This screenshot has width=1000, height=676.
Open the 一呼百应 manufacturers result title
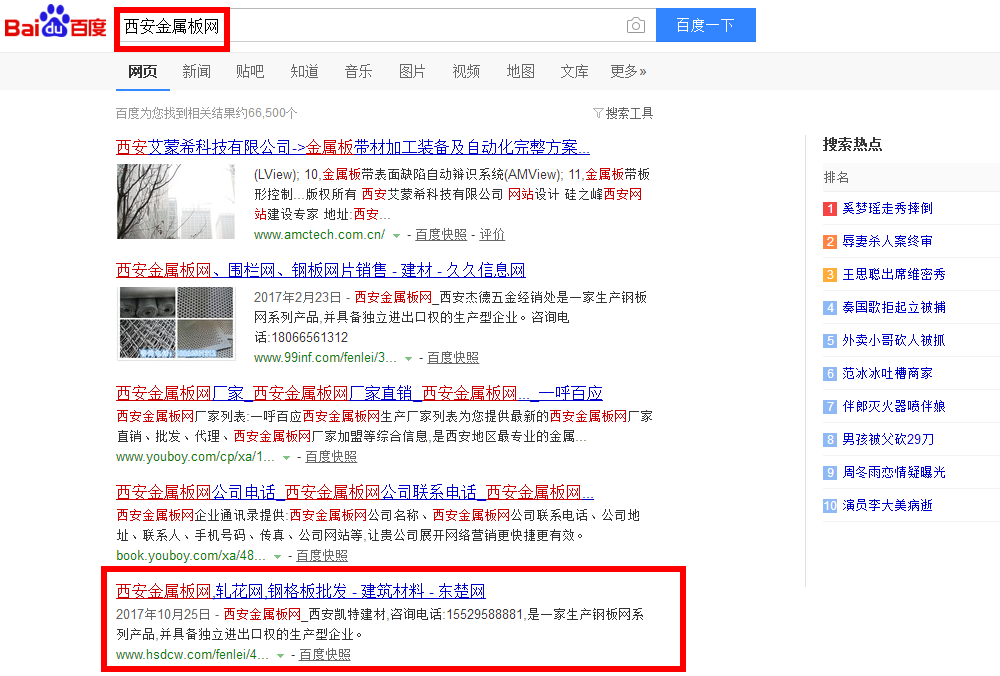point(359,393)
